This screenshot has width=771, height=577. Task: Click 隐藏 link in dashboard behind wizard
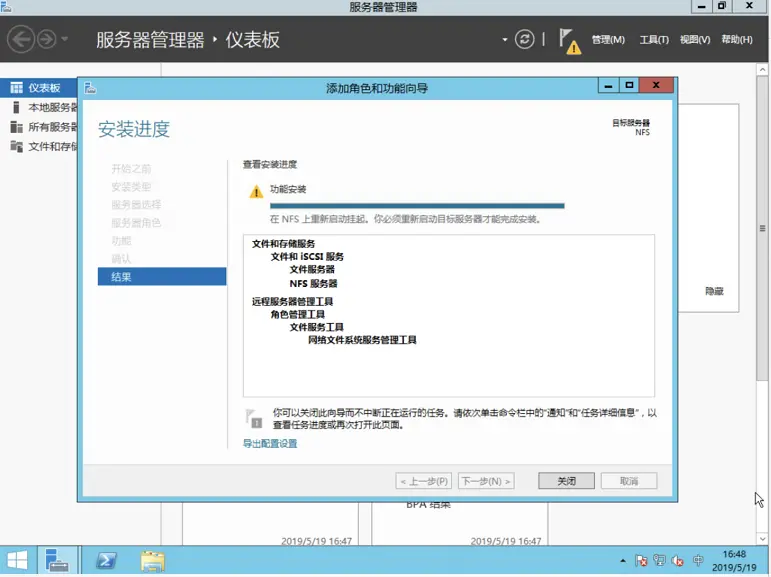(714, 291)
